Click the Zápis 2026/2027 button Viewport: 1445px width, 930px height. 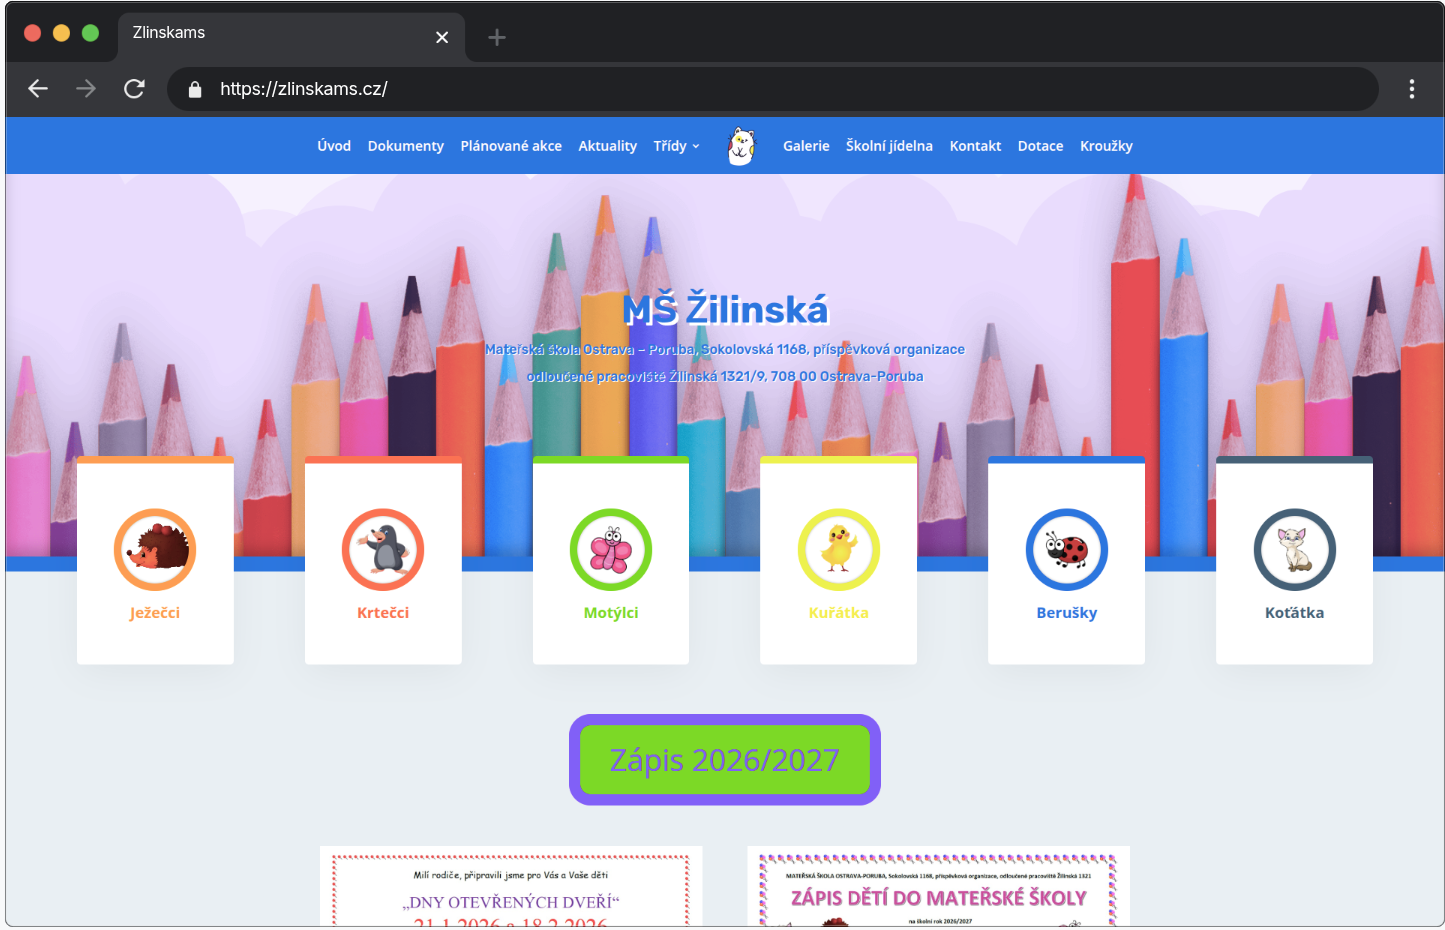(x=725, y=760)
